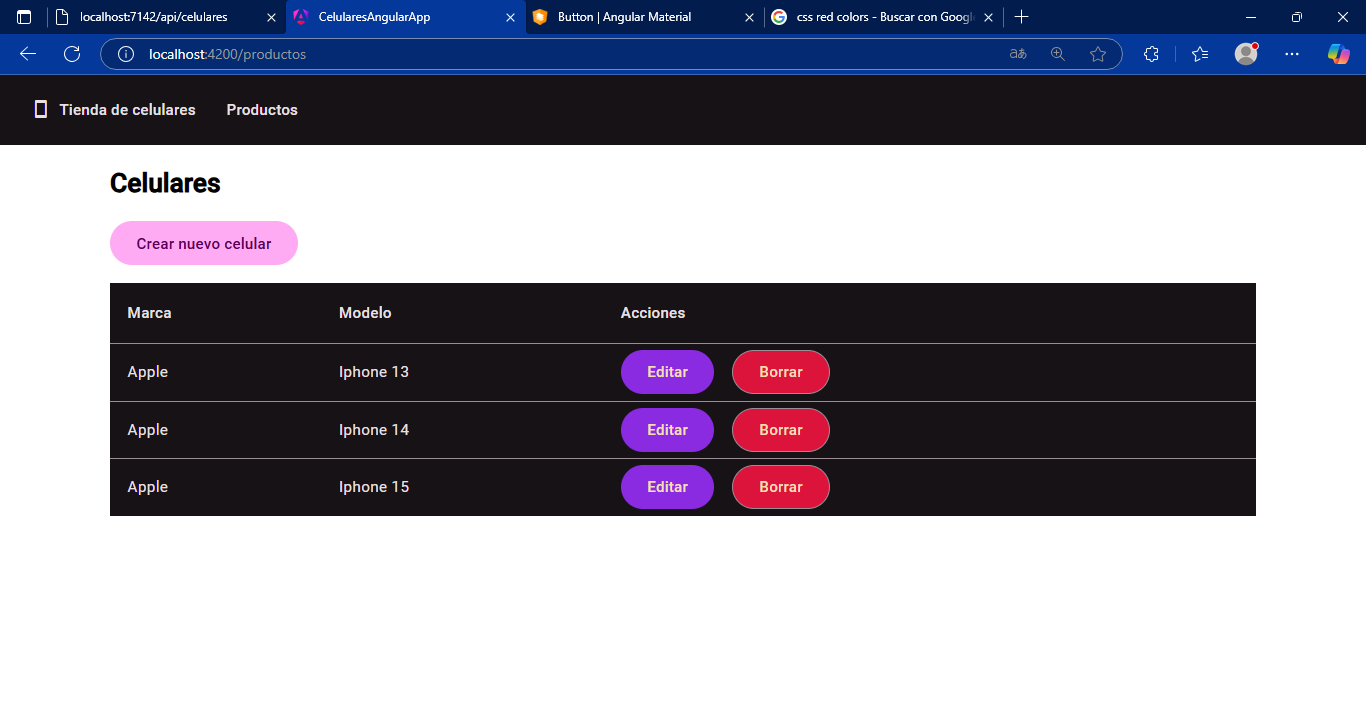This screenshot has height=720, width=1366.
Task: Edit the Iphone 15 entry
Action: point(667,487)
